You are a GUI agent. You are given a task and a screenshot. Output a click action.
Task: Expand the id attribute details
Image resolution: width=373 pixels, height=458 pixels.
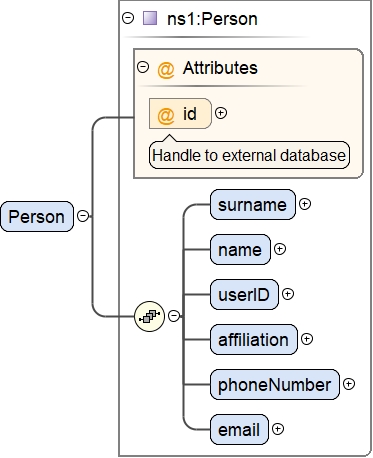pyautogui.click(x=221, y=113)
